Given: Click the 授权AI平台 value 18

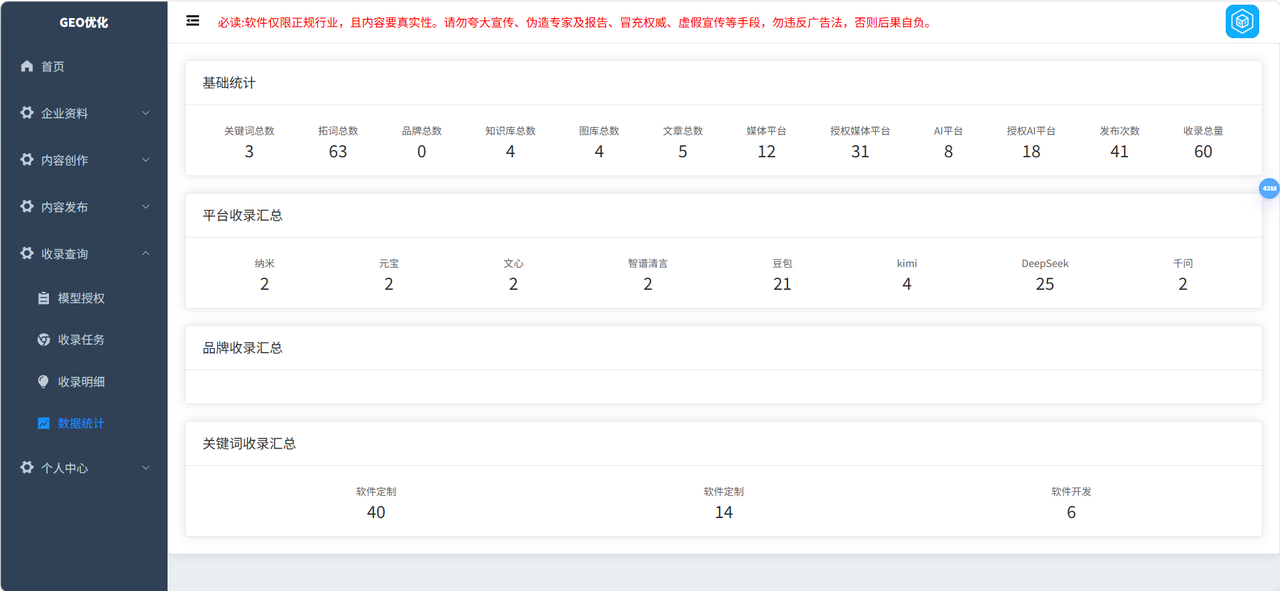Looking at the screenshot, I should coord(1031,152).
